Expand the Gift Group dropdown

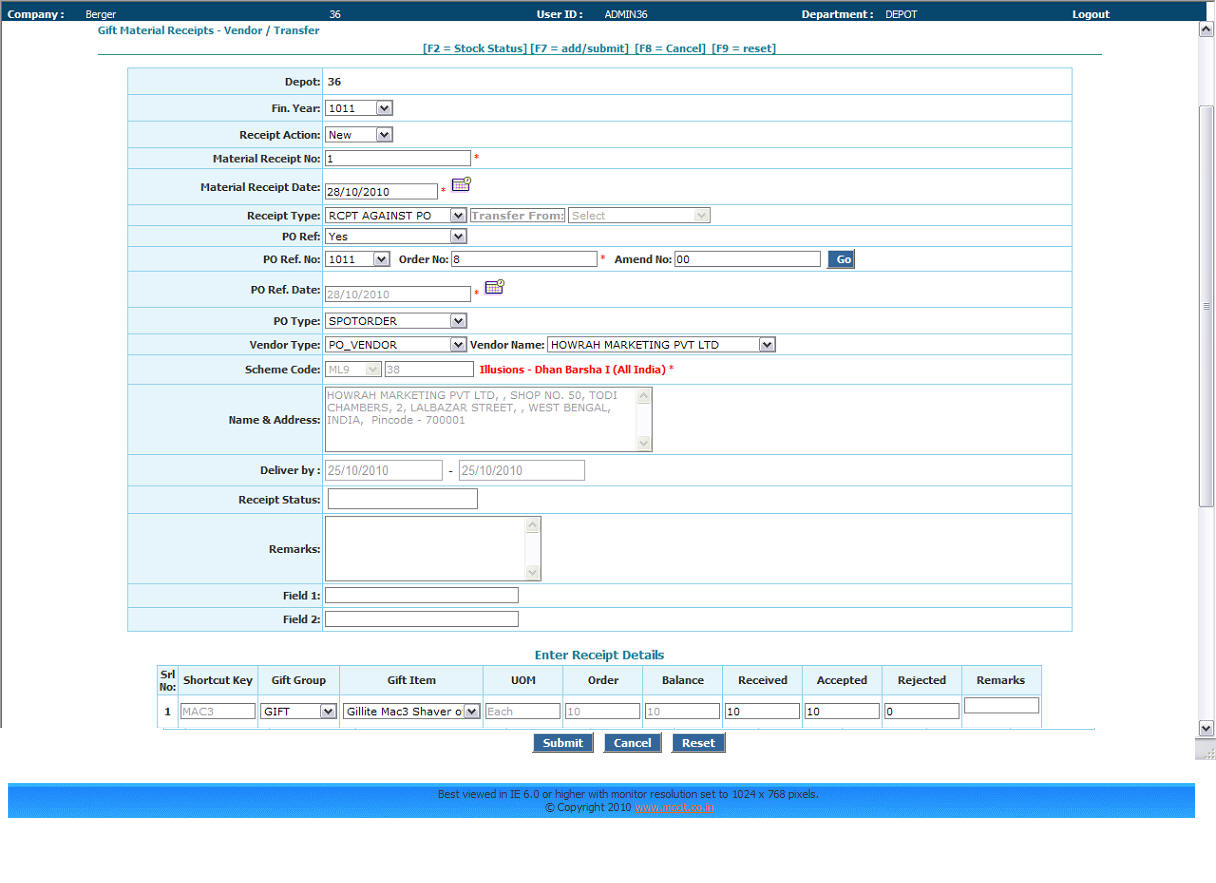298,712
